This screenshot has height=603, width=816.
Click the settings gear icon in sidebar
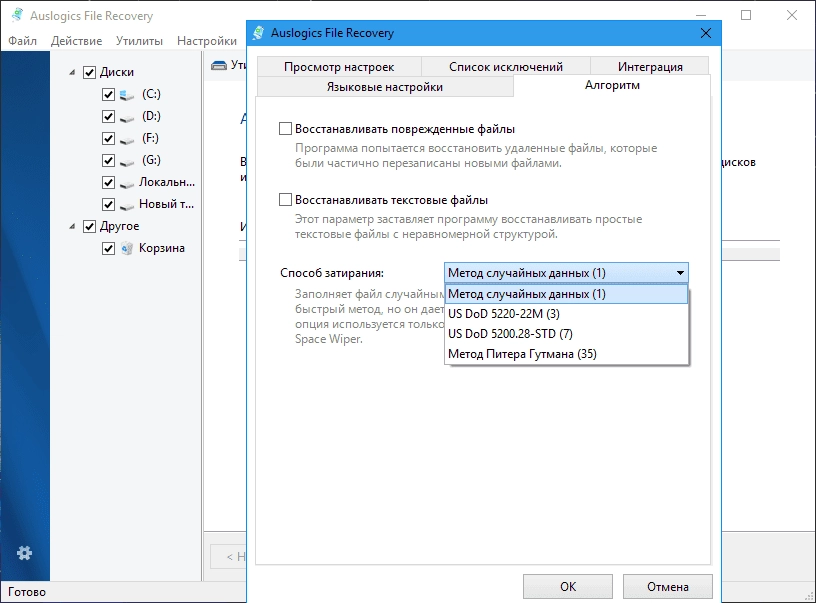pyautogui.click(x=24, y=553)
